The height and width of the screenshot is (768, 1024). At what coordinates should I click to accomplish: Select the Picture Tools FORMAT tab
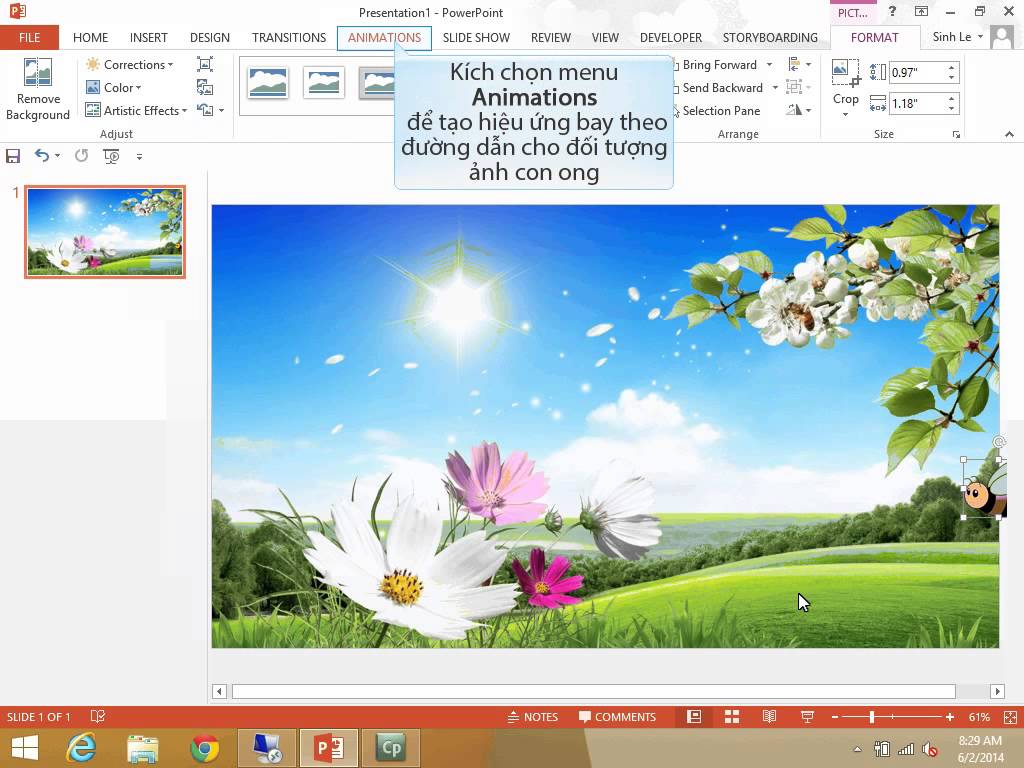point(874,37)
